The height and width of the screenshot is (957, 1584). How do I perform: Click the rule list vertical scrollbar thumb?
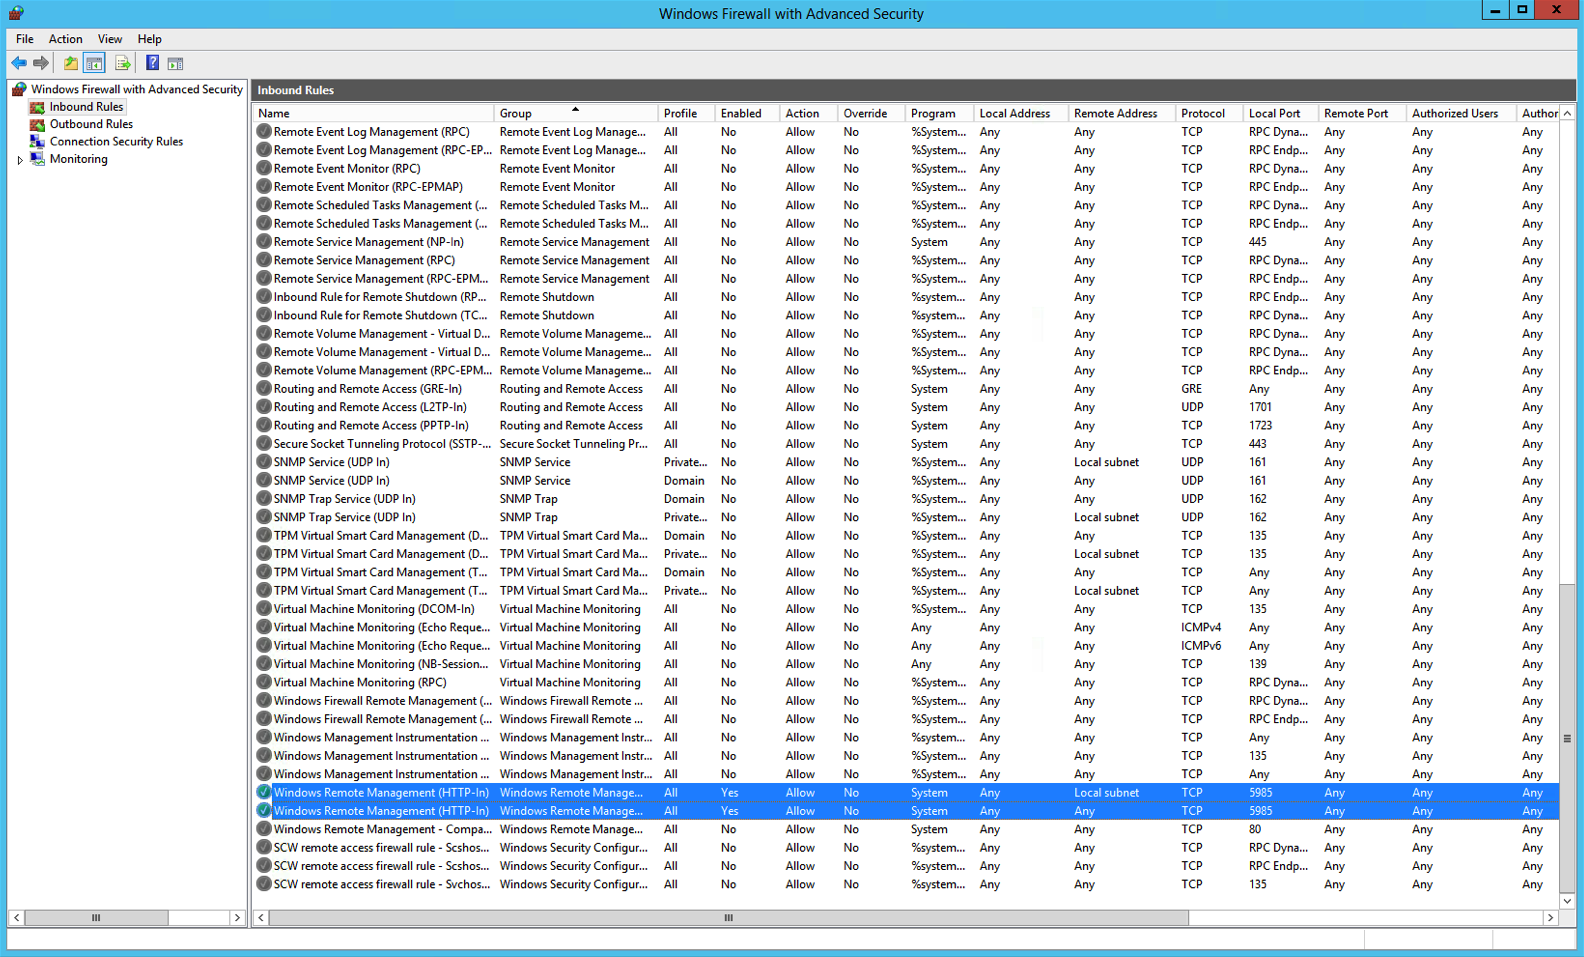[1567, 738]
